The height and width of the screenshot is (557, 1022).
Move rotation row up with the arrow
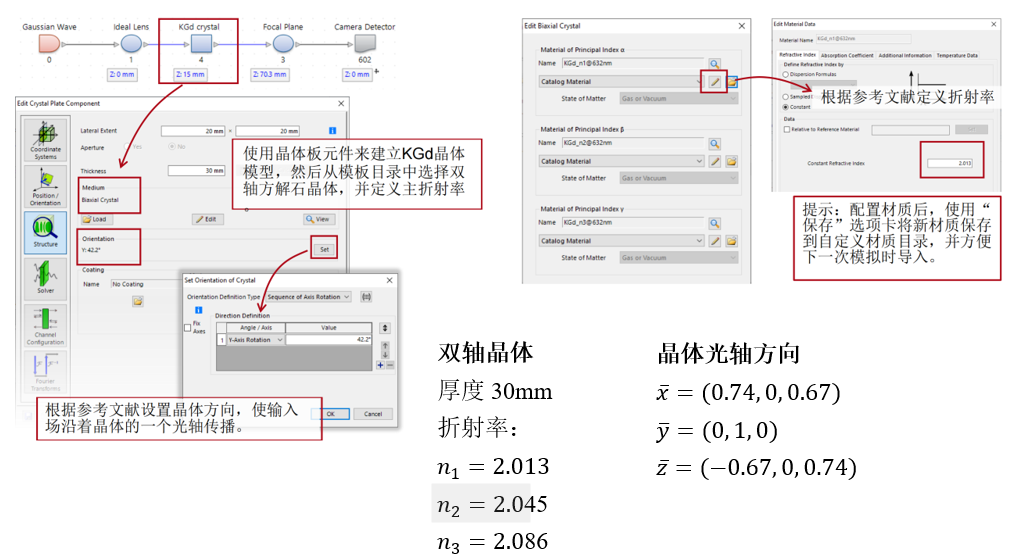[385, 345]
